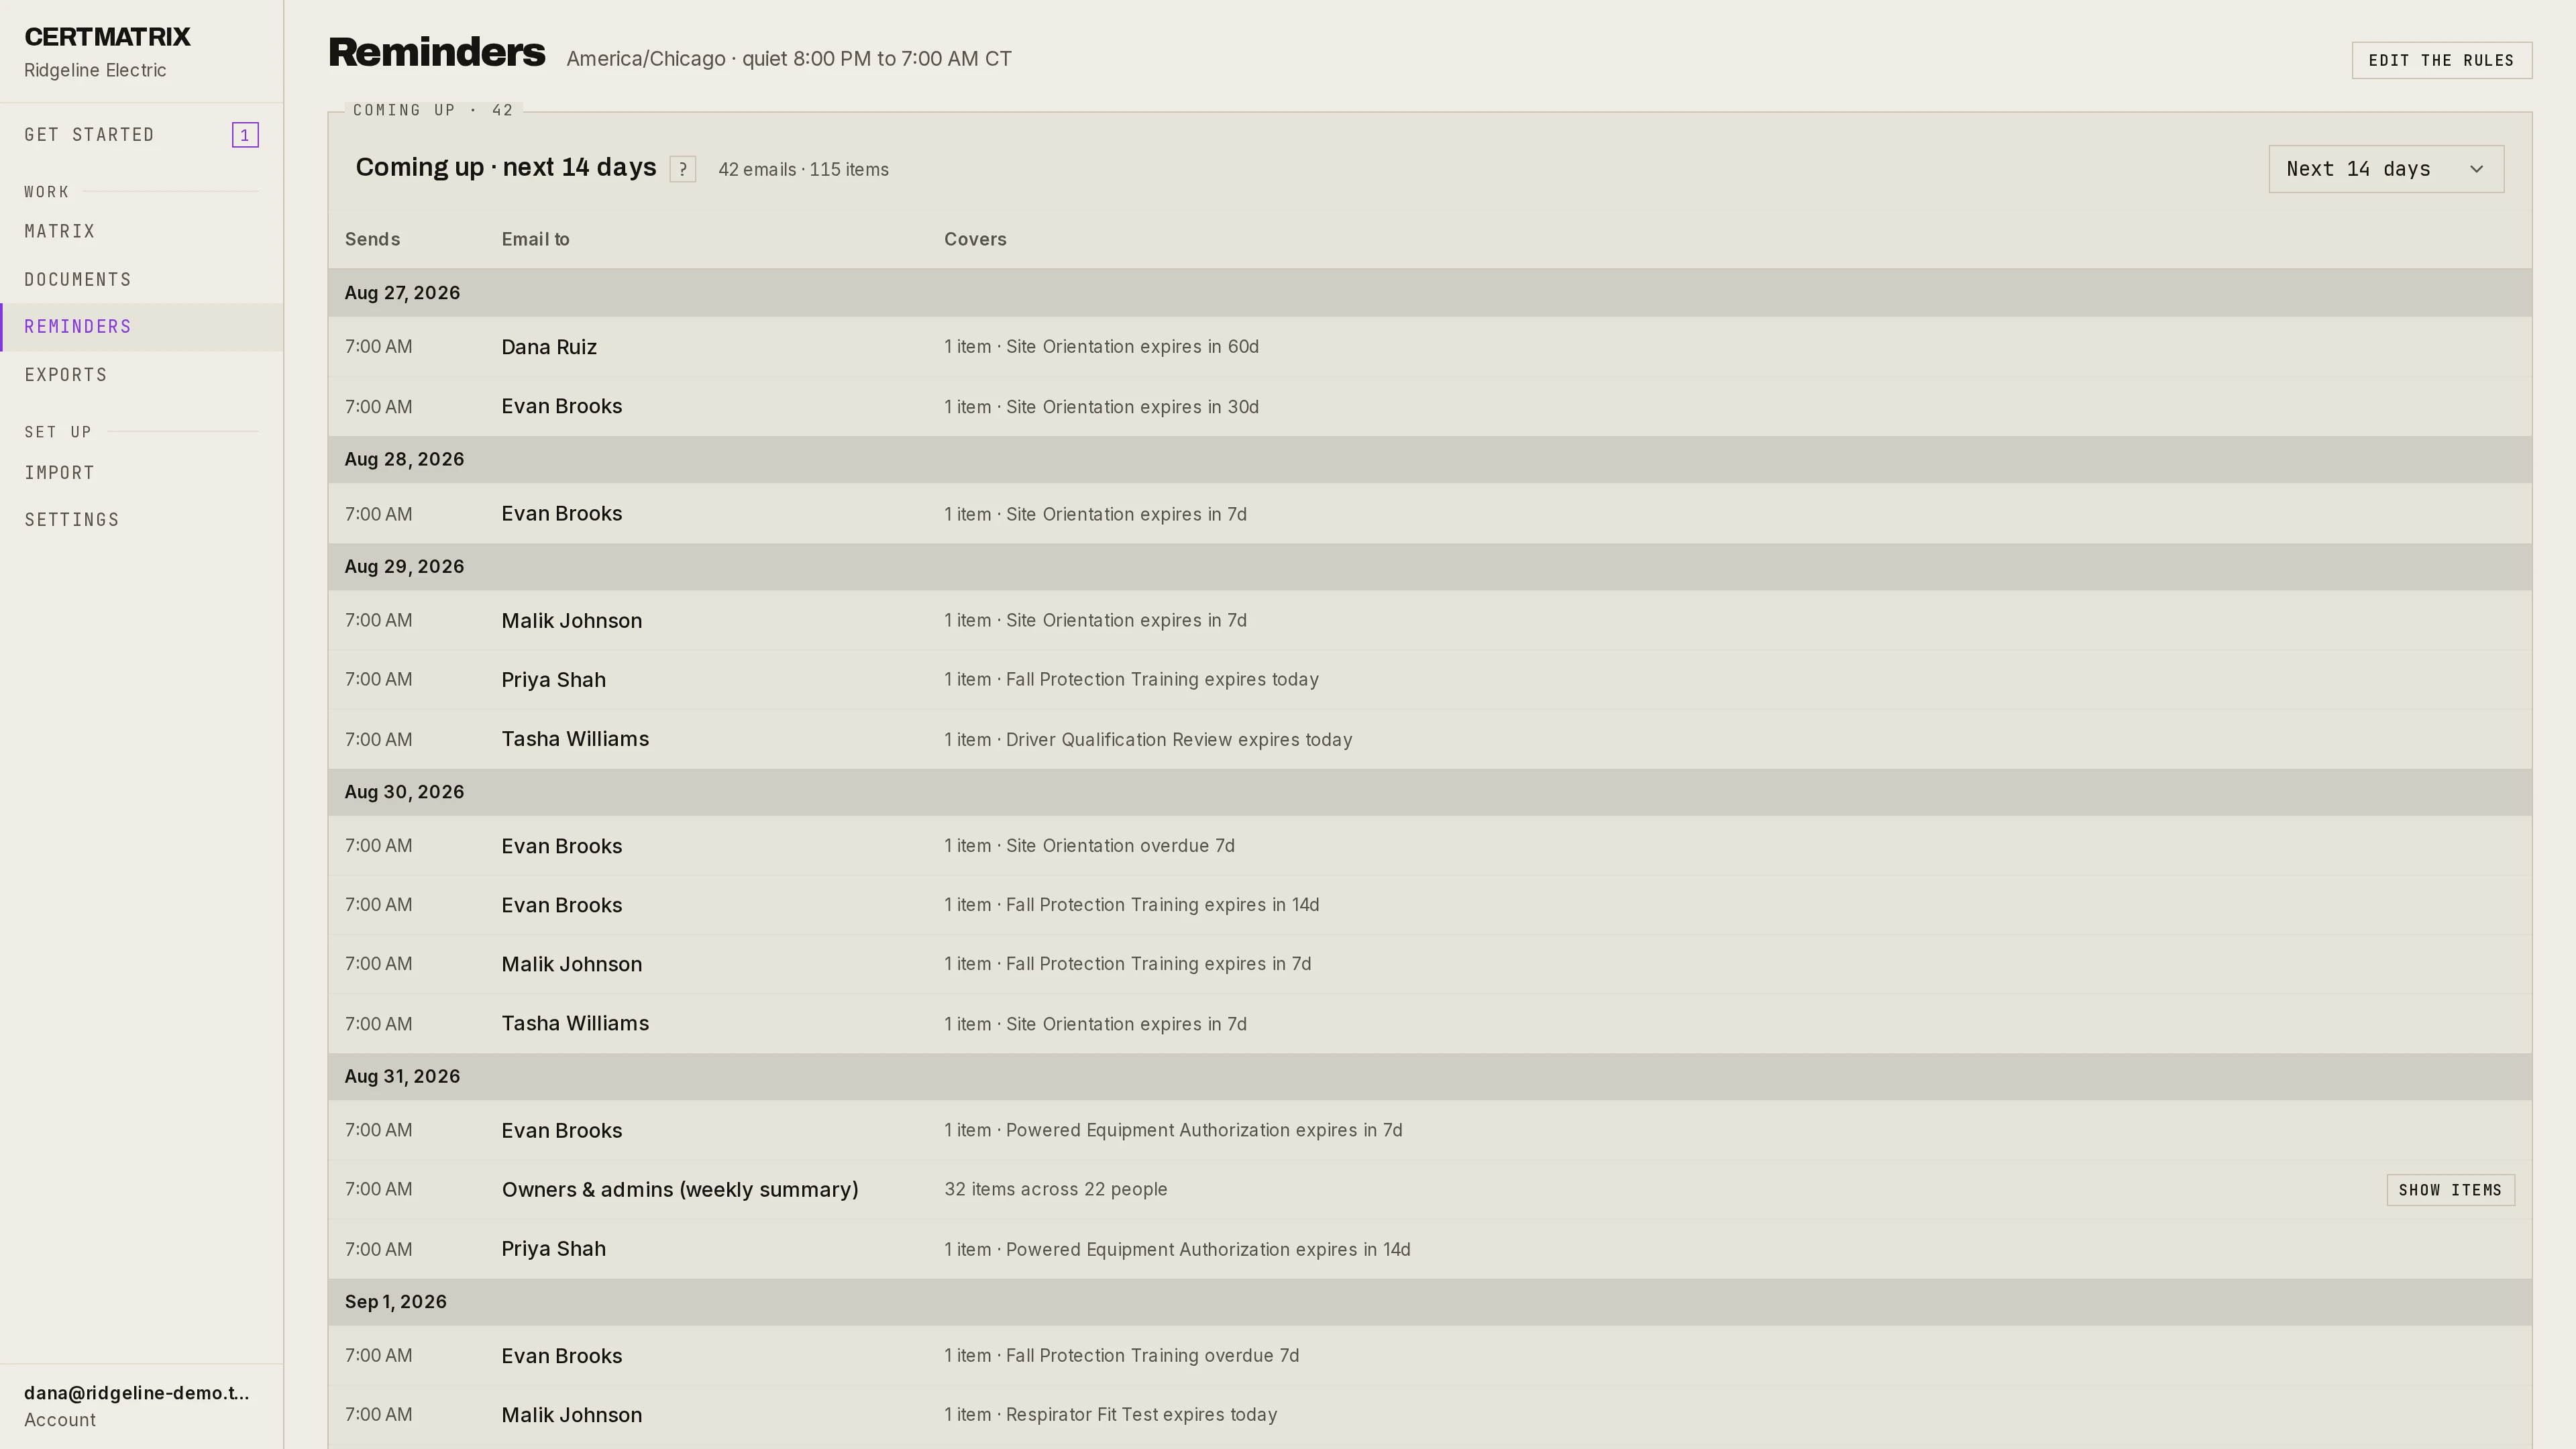The height and width of the screenshot is (1449, 2576).
Task: Click the CERTMATRIX logo title
Action: pyautogui.click(x=107, y=37)
